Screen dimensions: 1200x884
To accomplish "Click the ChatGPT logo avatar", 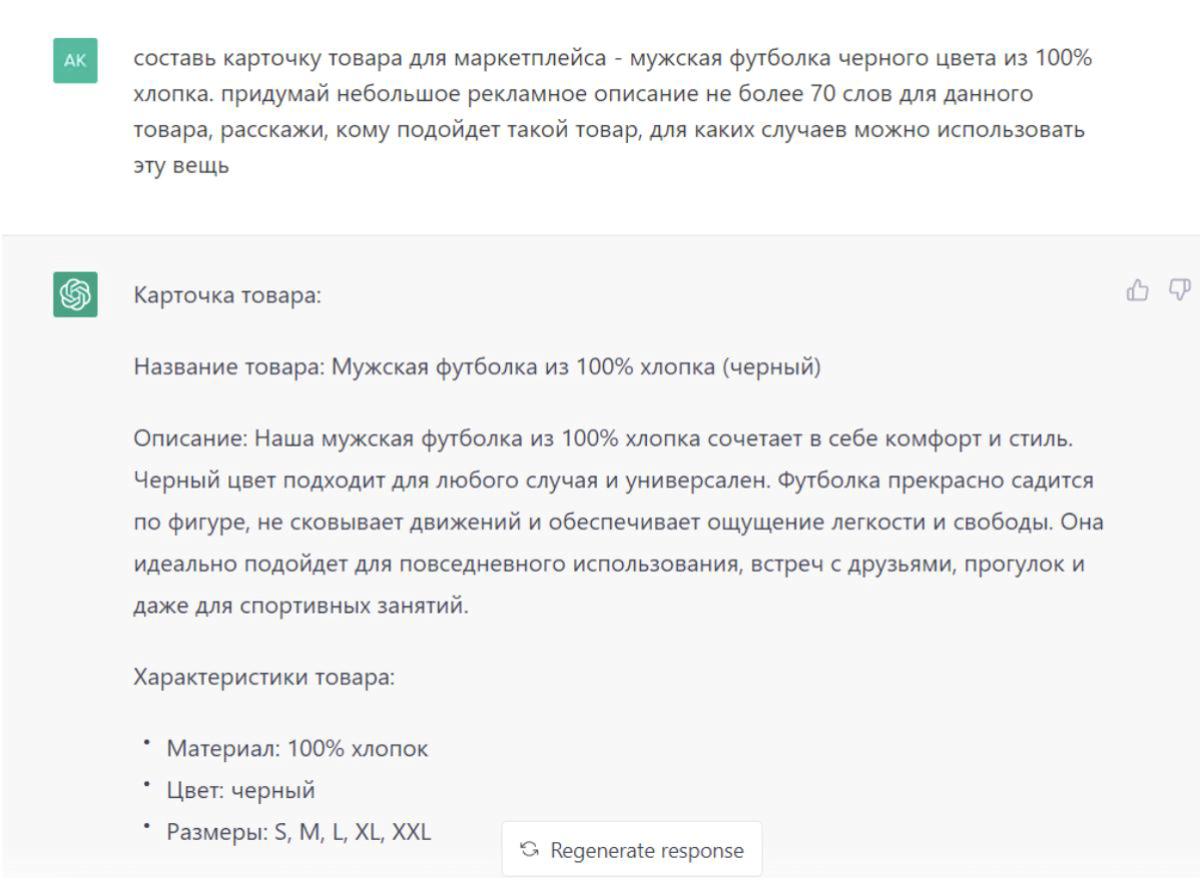I will pos(75,295).
